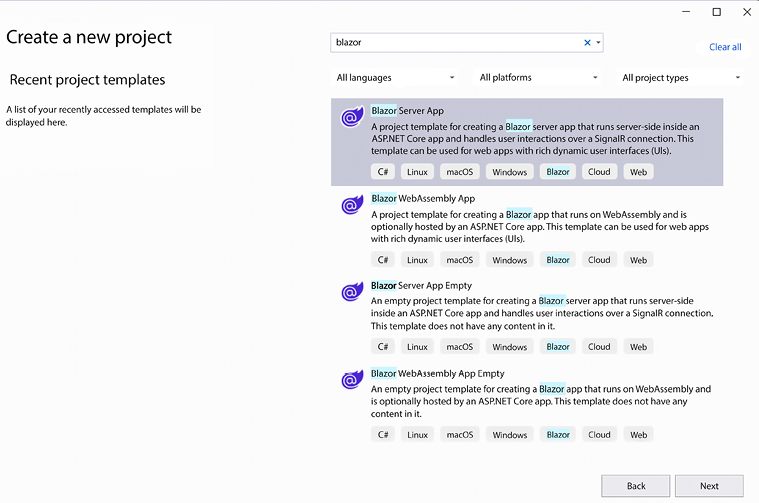759x503 pixels.
Task: Expand the All languages filter
Action: (395, 77)
